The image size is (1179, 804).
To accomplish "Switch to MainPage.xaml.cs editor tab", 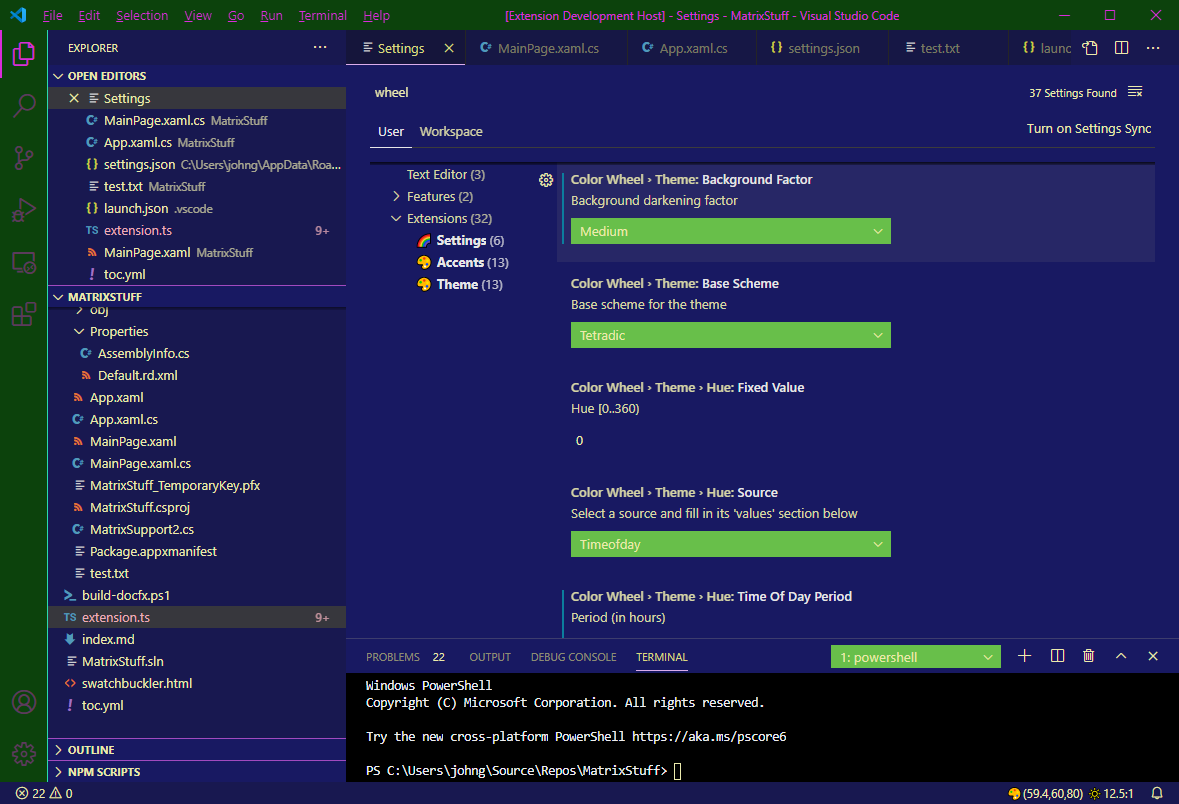I will pos(546,48).
